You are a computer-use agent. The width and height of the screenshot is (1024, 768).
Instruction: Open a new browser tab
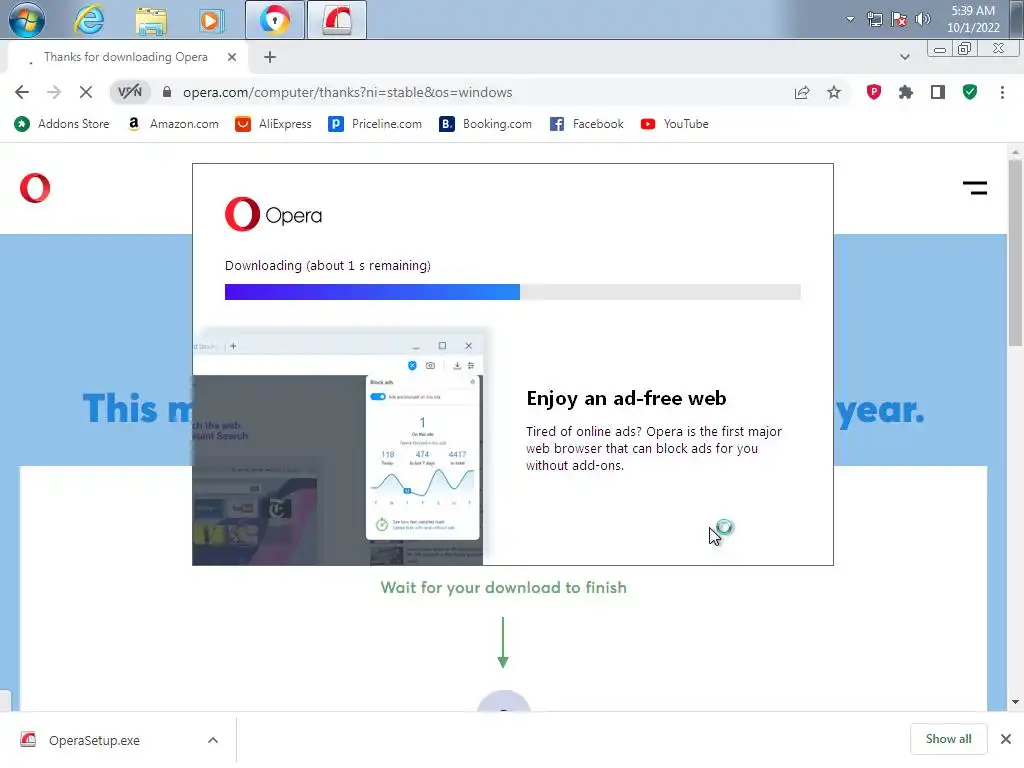(270, 57)
